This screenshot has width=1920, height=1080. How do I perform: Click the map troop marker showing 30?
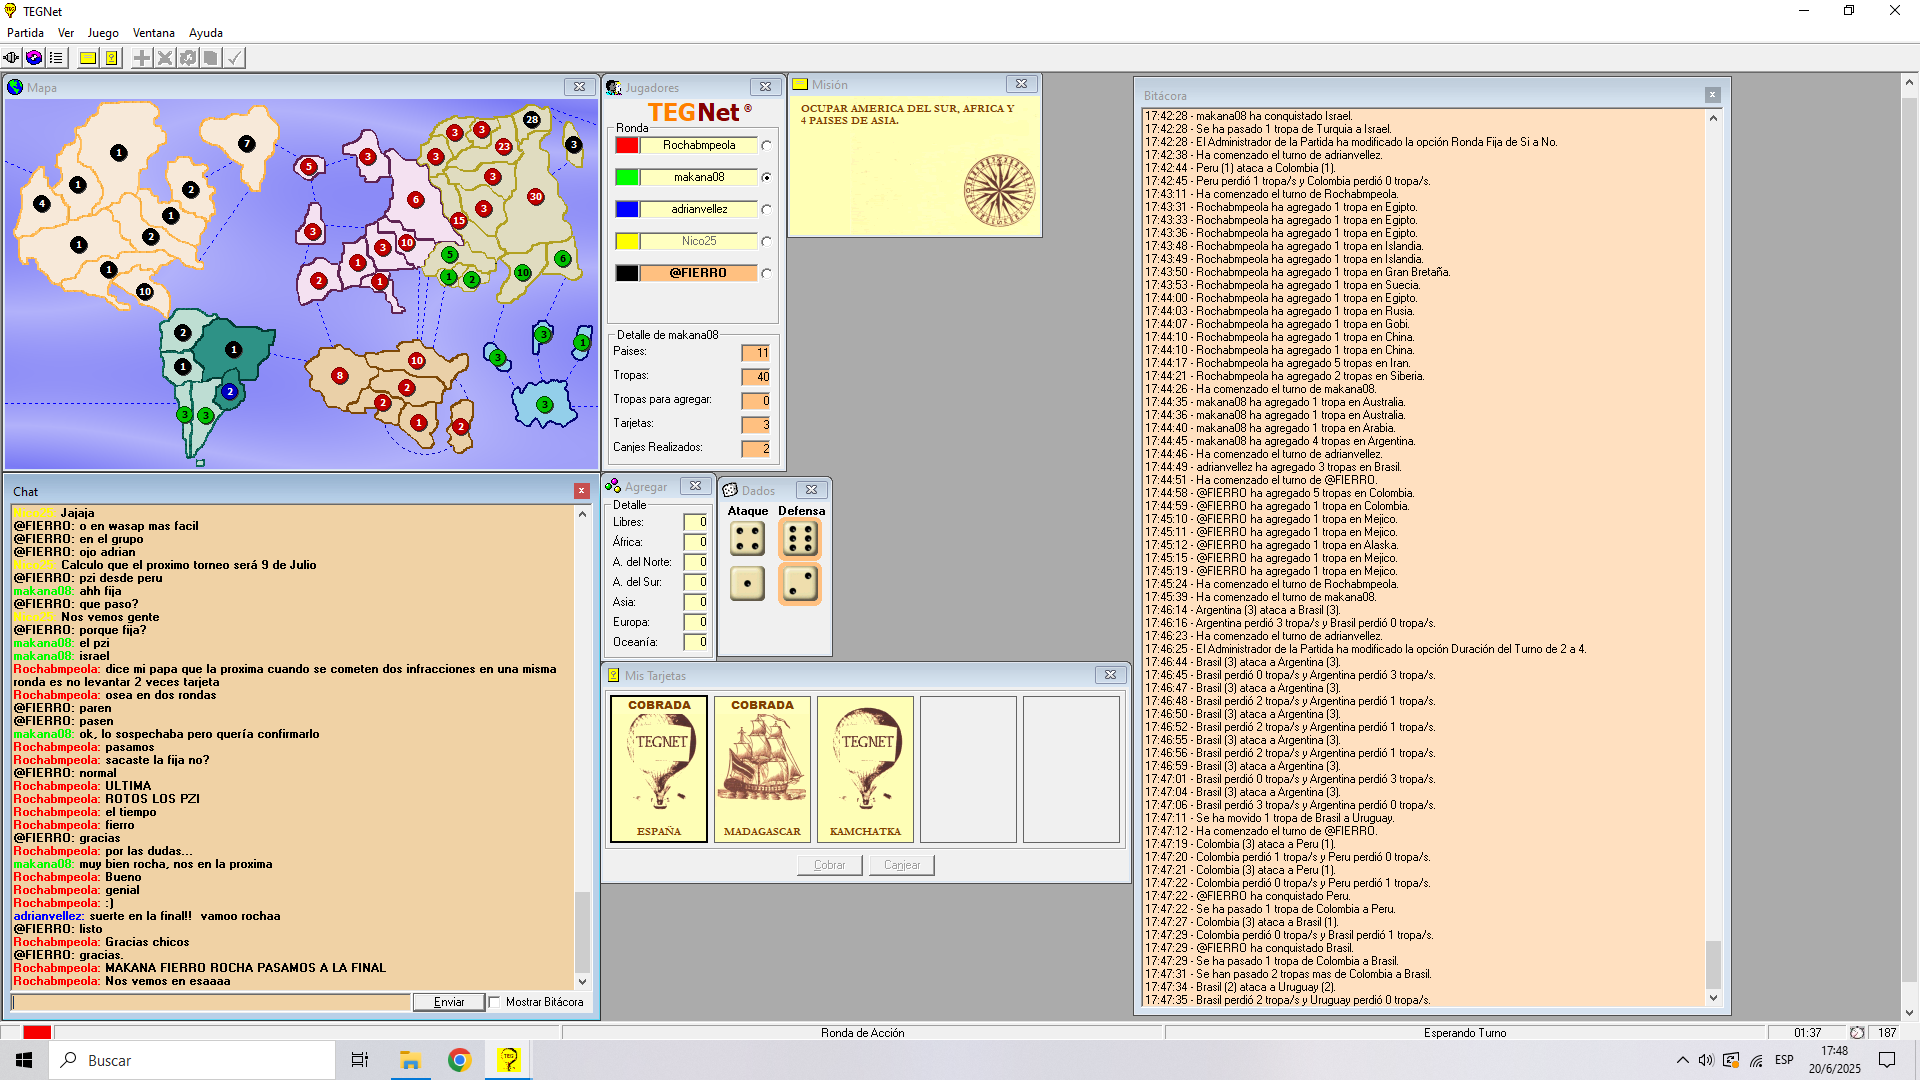(x=536, y=197)
